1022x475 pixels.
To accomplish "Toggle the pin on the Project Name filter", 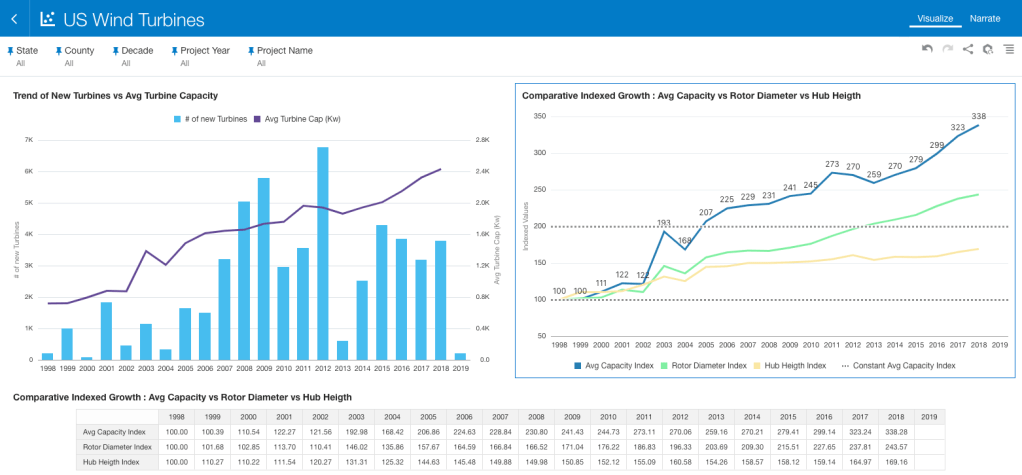I will [251, 50].
